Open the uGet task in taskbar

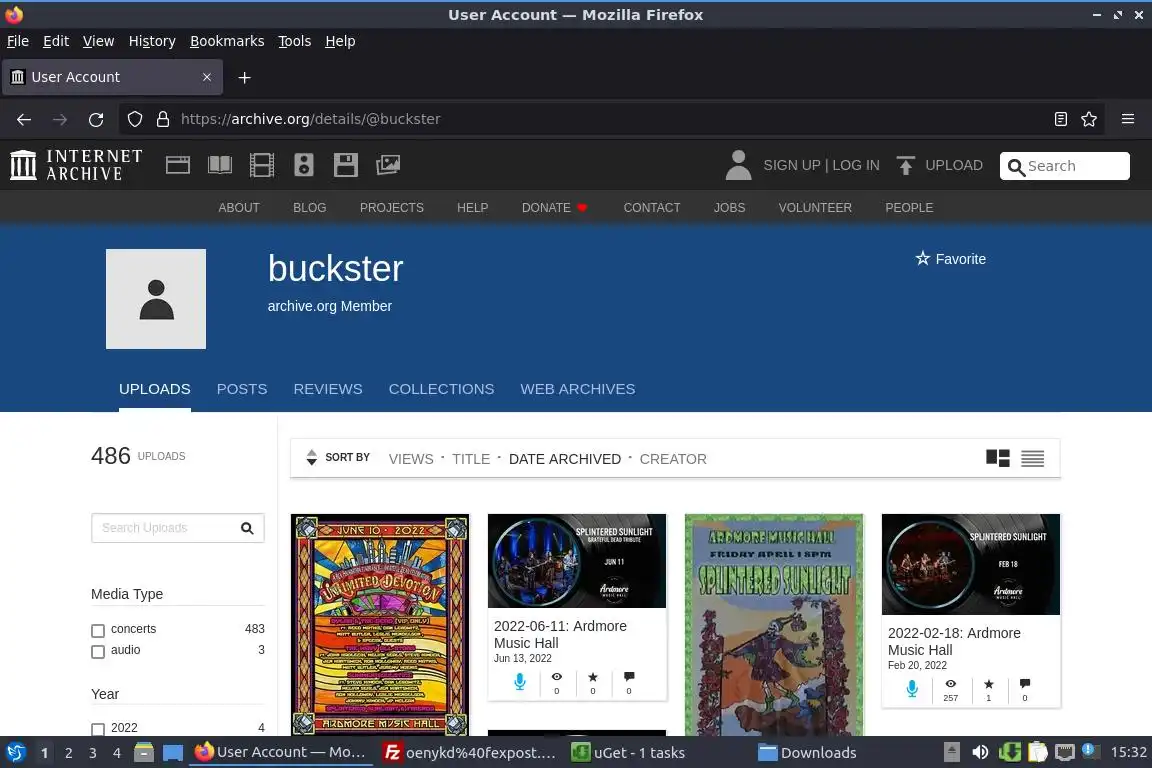point(628,753)
